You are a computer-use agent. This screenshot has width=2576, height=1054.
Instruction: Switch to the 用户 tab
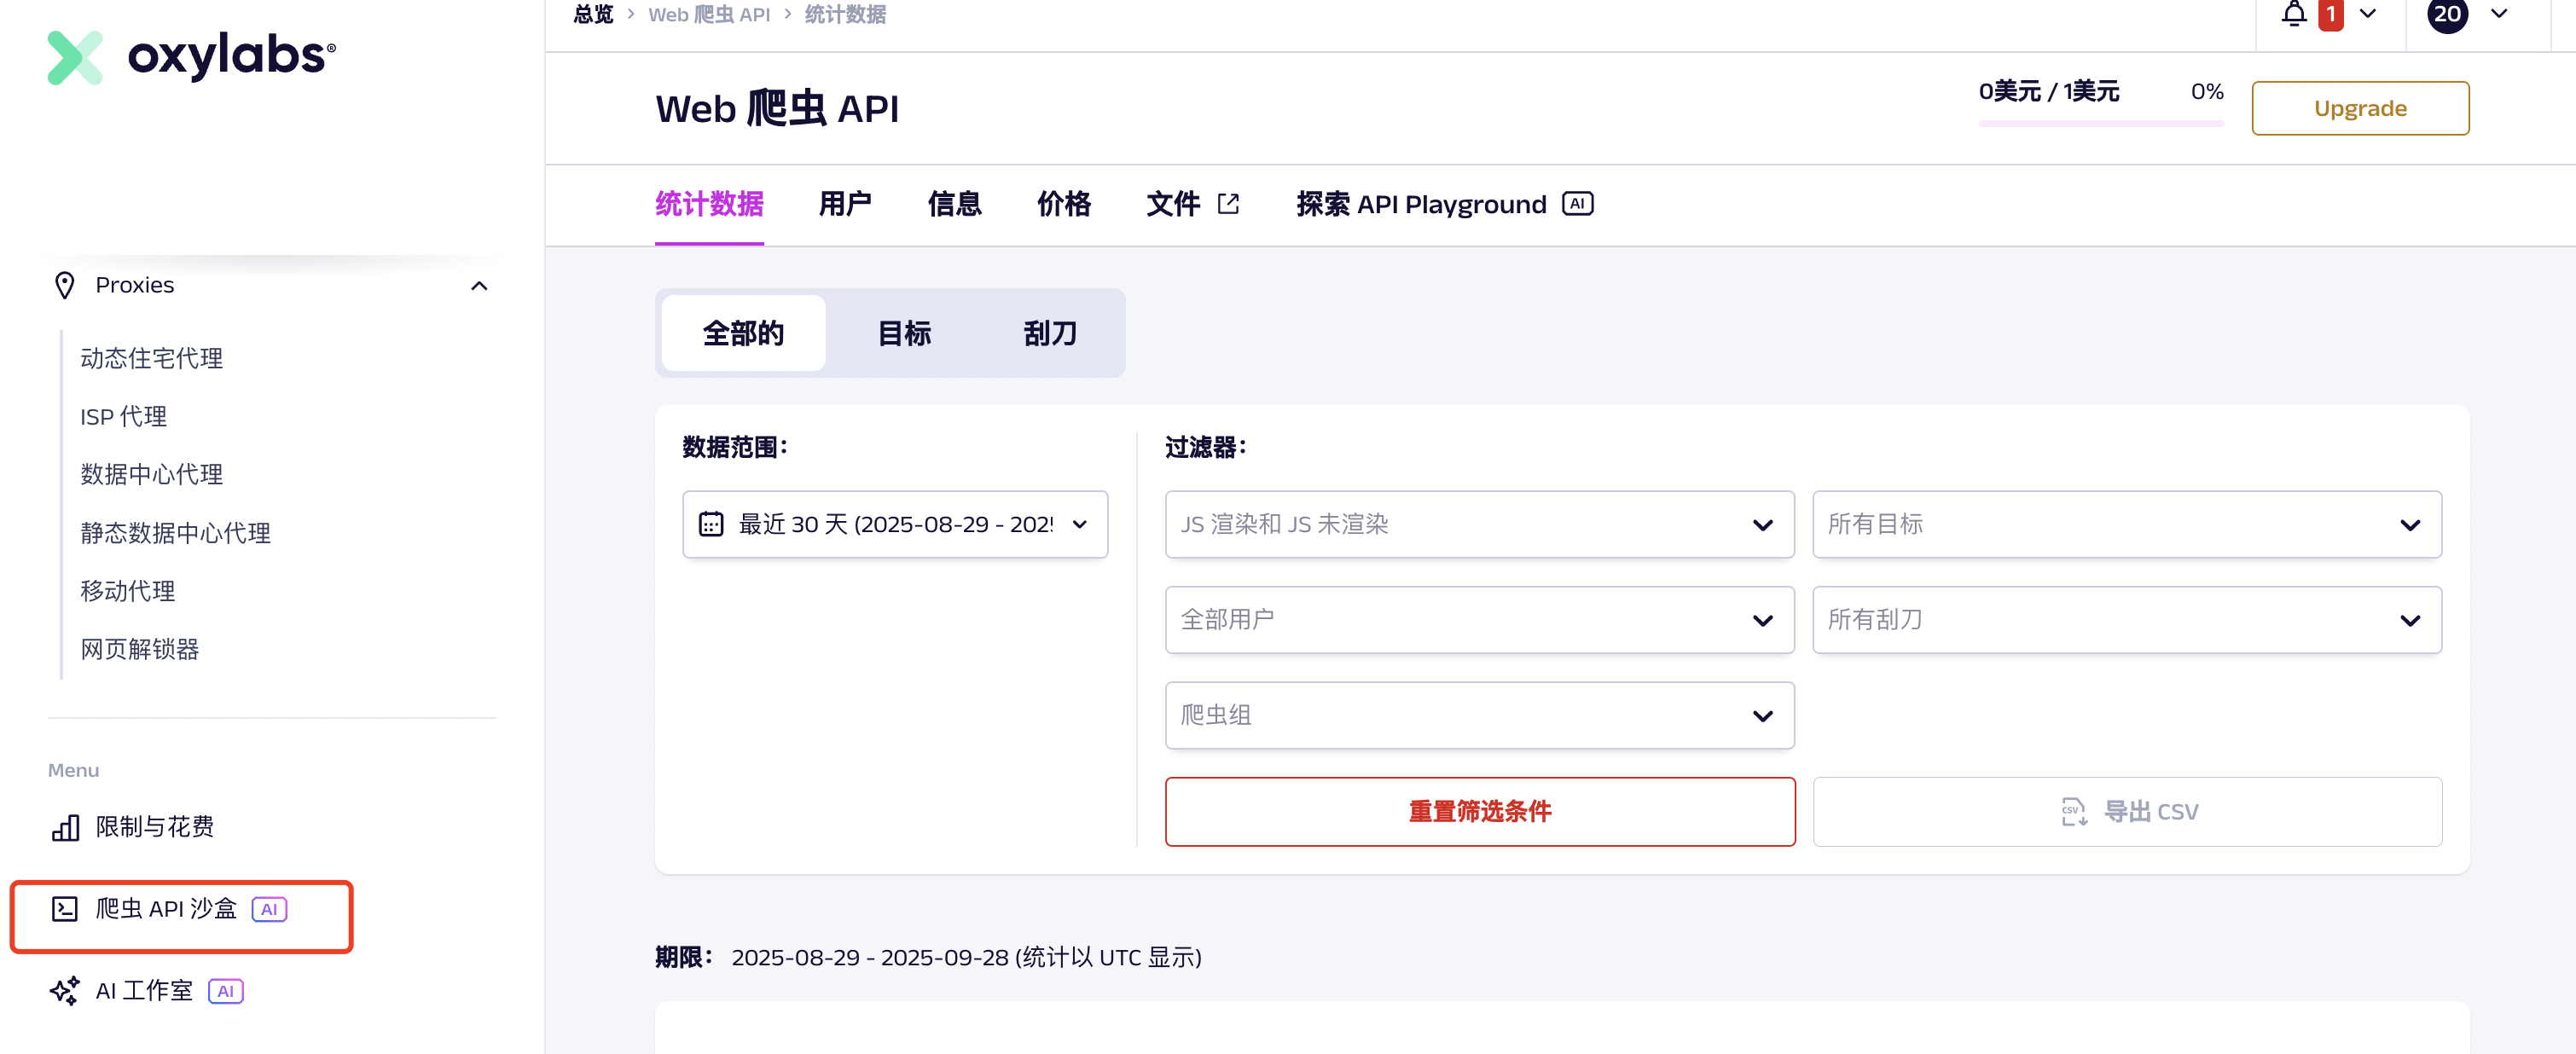(x=845, y=204)
